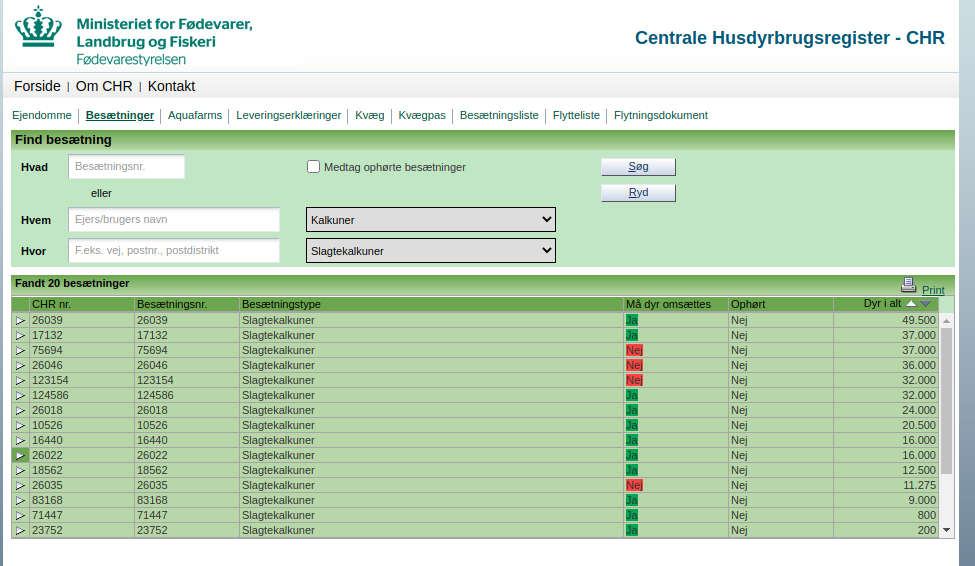Click the Ryd button
The height and width of the screenshot is (566, 975).
[638, 193]
